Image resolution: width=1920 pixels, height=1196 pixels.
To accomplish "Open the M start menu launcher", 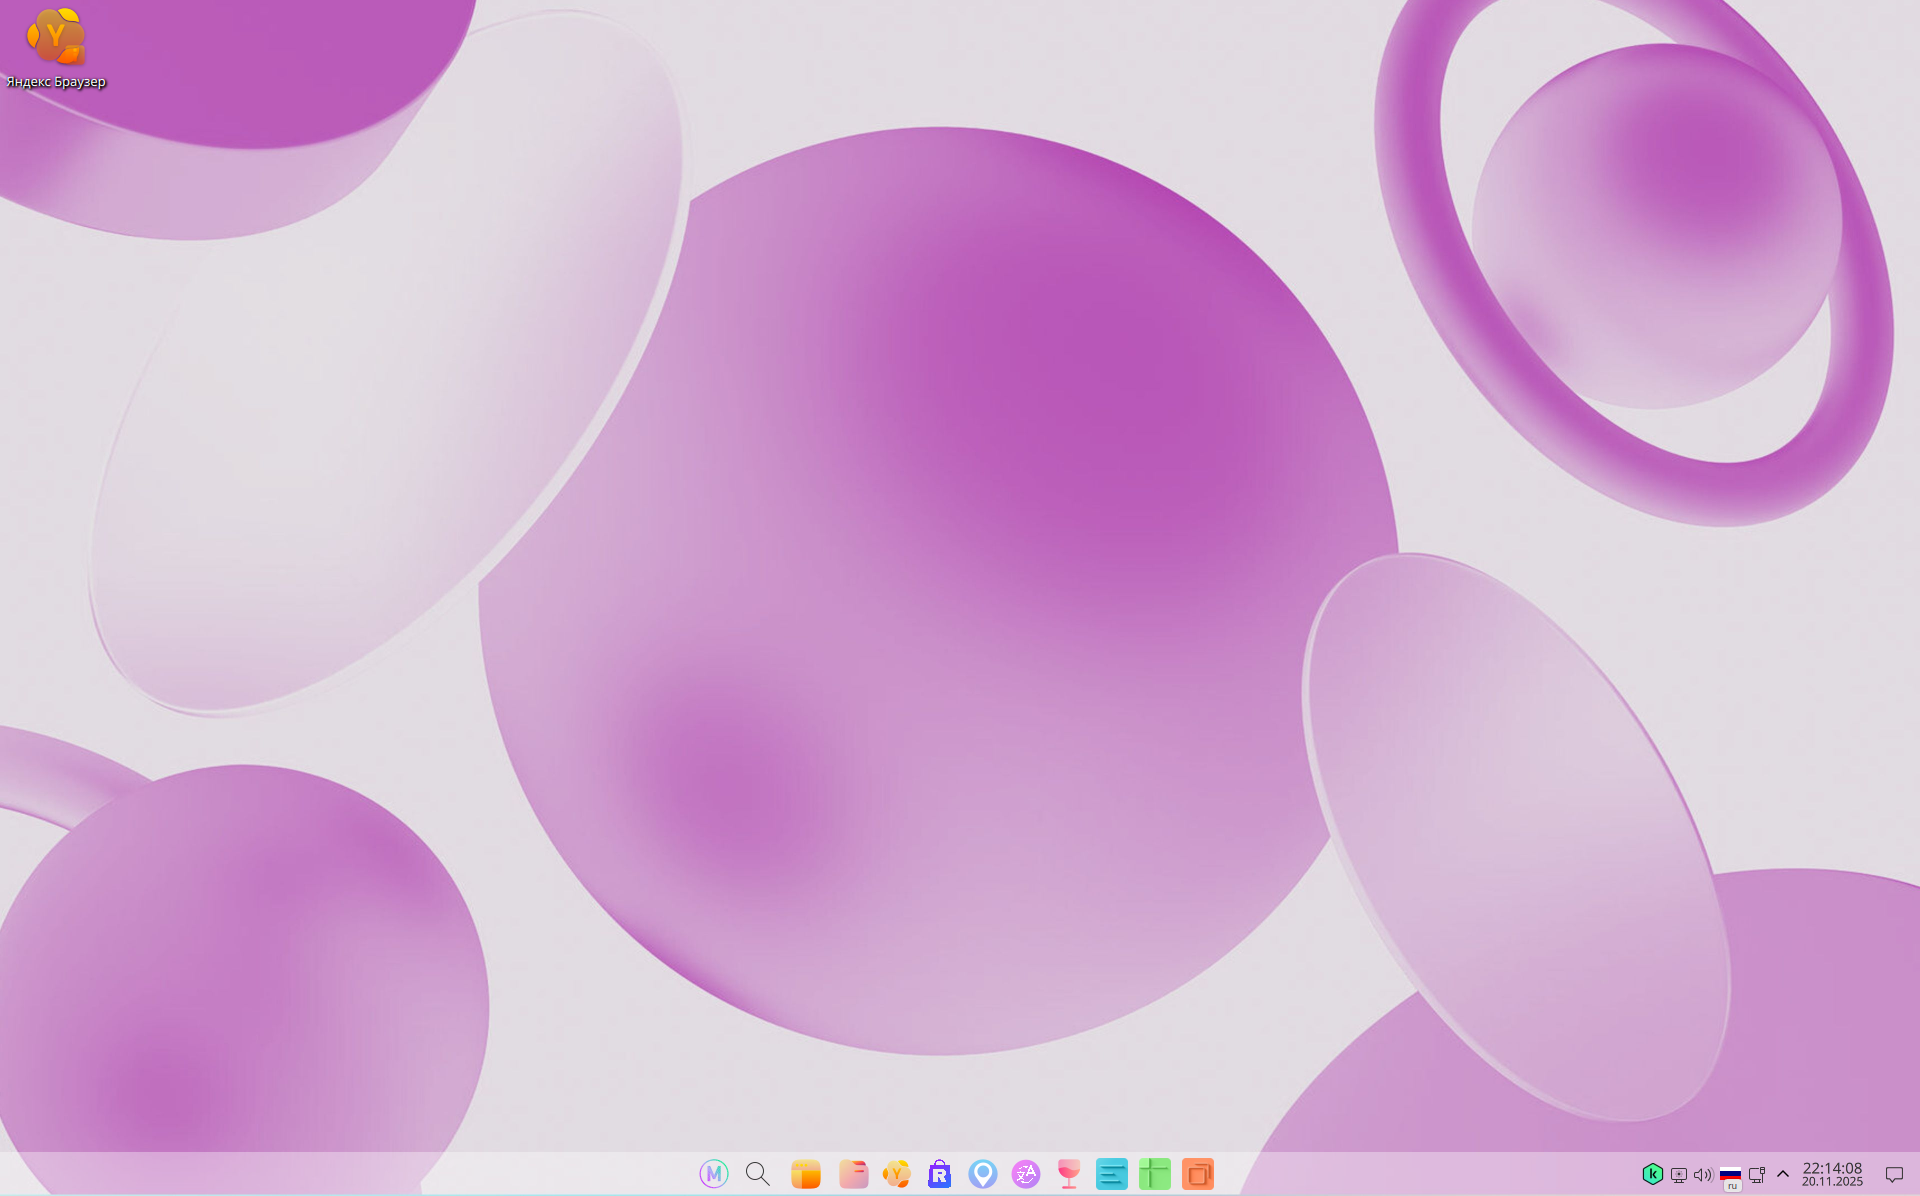I will (x=713, y=1174).
